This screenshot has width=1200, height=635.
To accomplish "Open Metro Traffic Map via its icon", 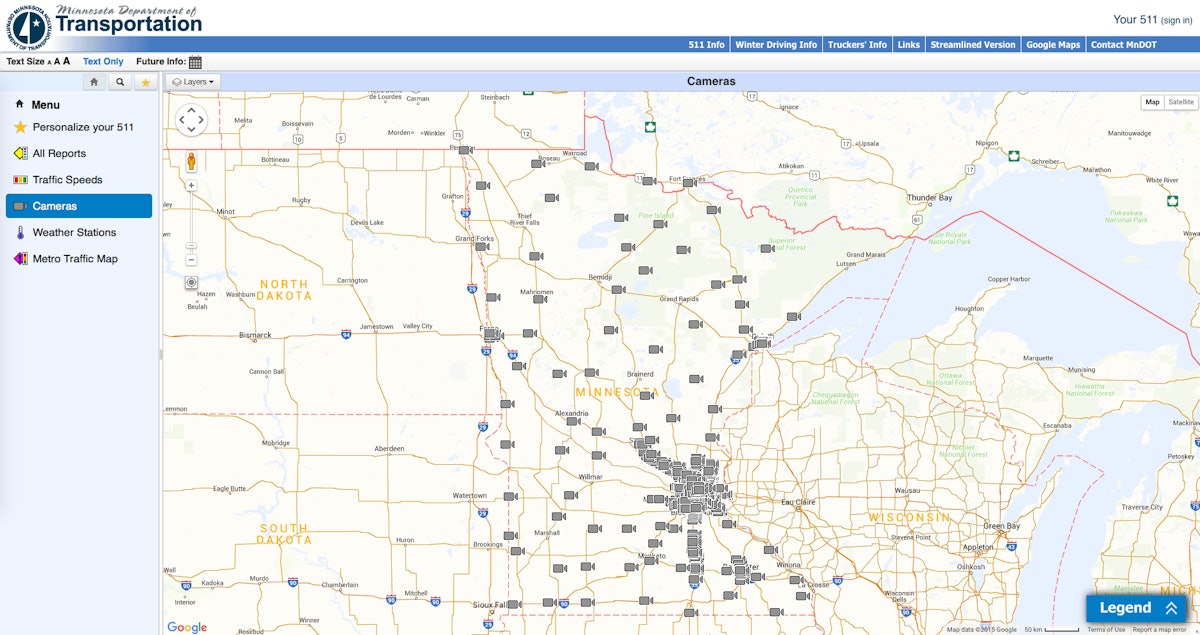I will click(18, 258).
